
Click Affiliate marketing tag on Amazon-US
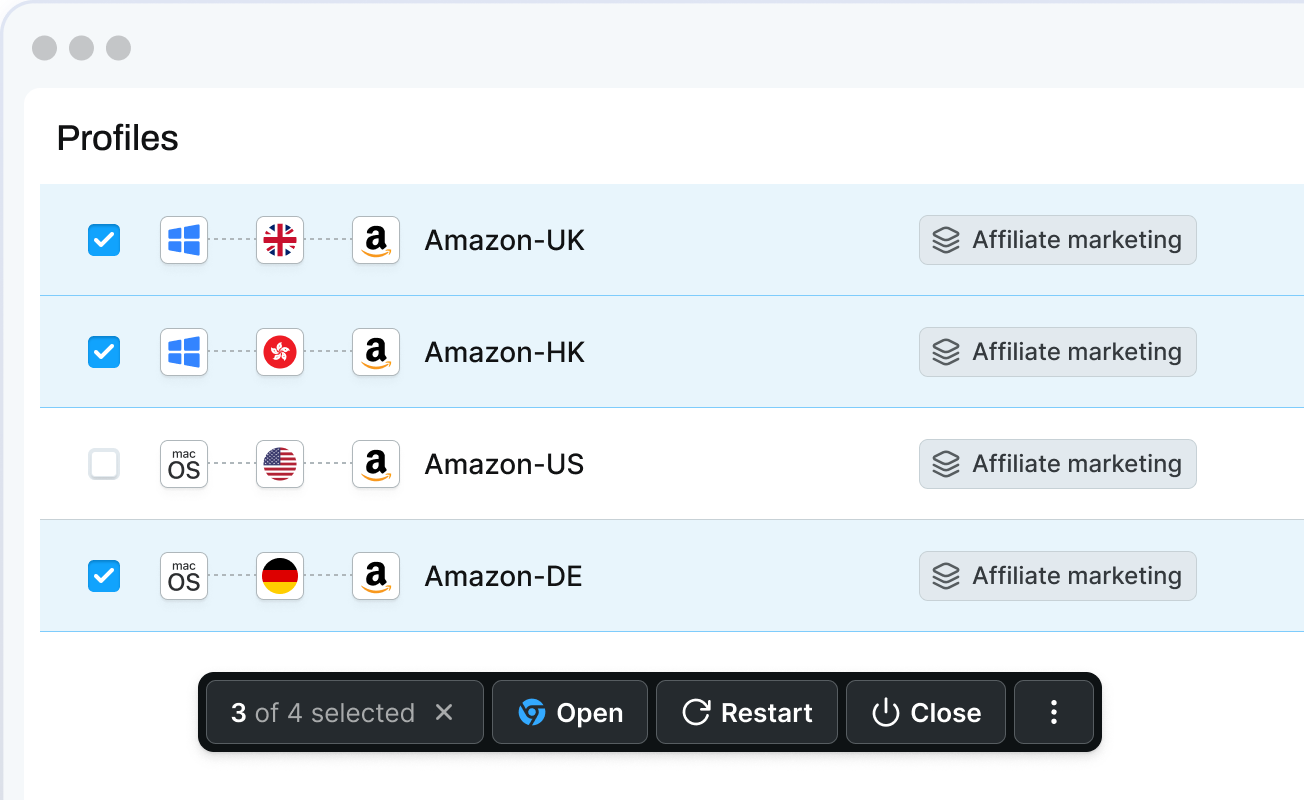coord(1057,464)
